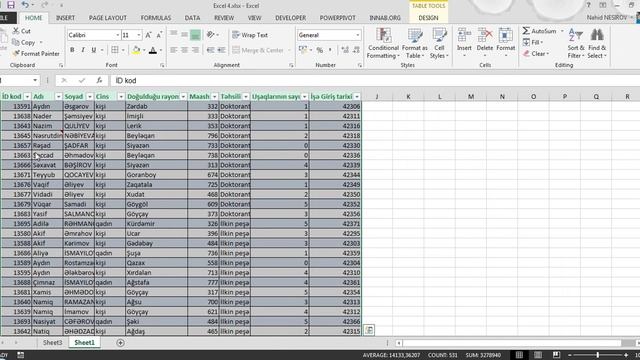Increase font size with large A icon
This screenshot has width=640, height=360.
(x=149, y=35)
